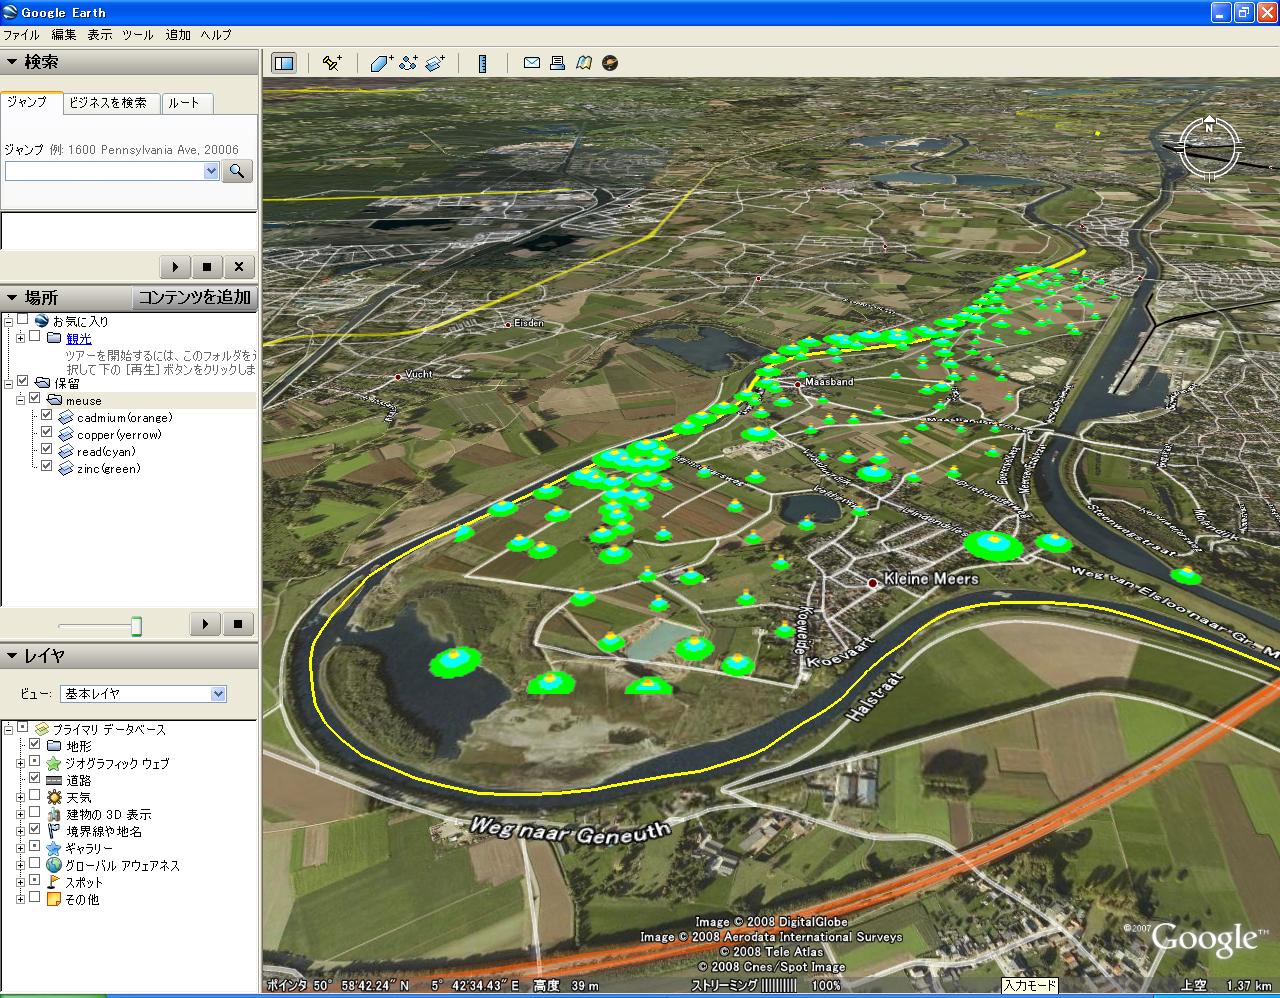The width and height of the screenshot is (1280, 998).
Task: Click the opacity slider handle in Places panel
Action: 136,626
